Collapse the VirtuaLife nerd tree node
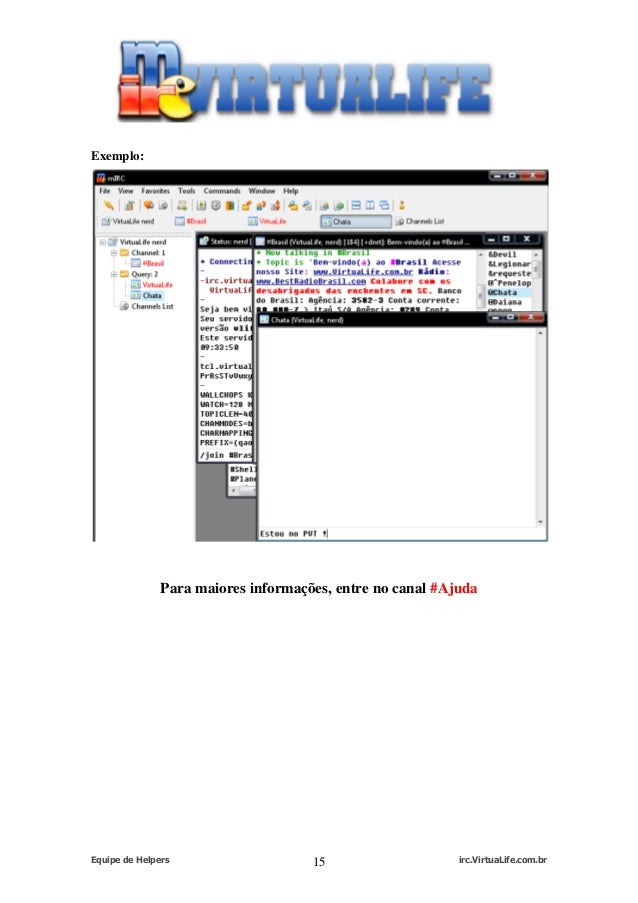Image resolution: width=638 pixels, height=903 pixels. click(x=102, y=242)
